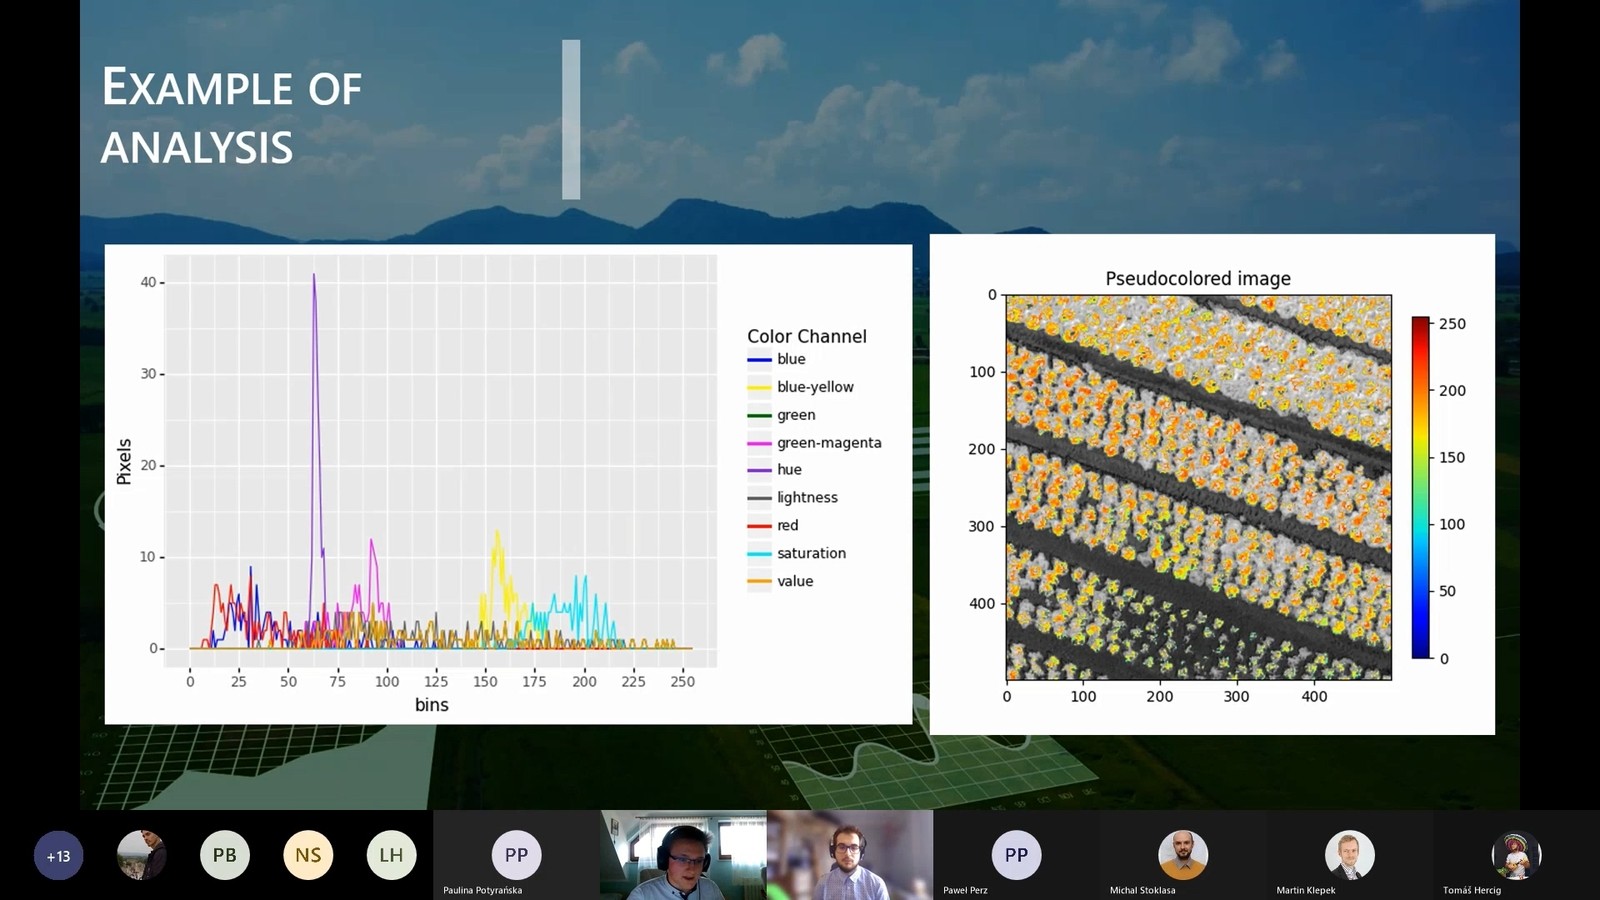1600x900 pixels.
Task: Click the video feed of man with headset
Action: pos(684,856)
